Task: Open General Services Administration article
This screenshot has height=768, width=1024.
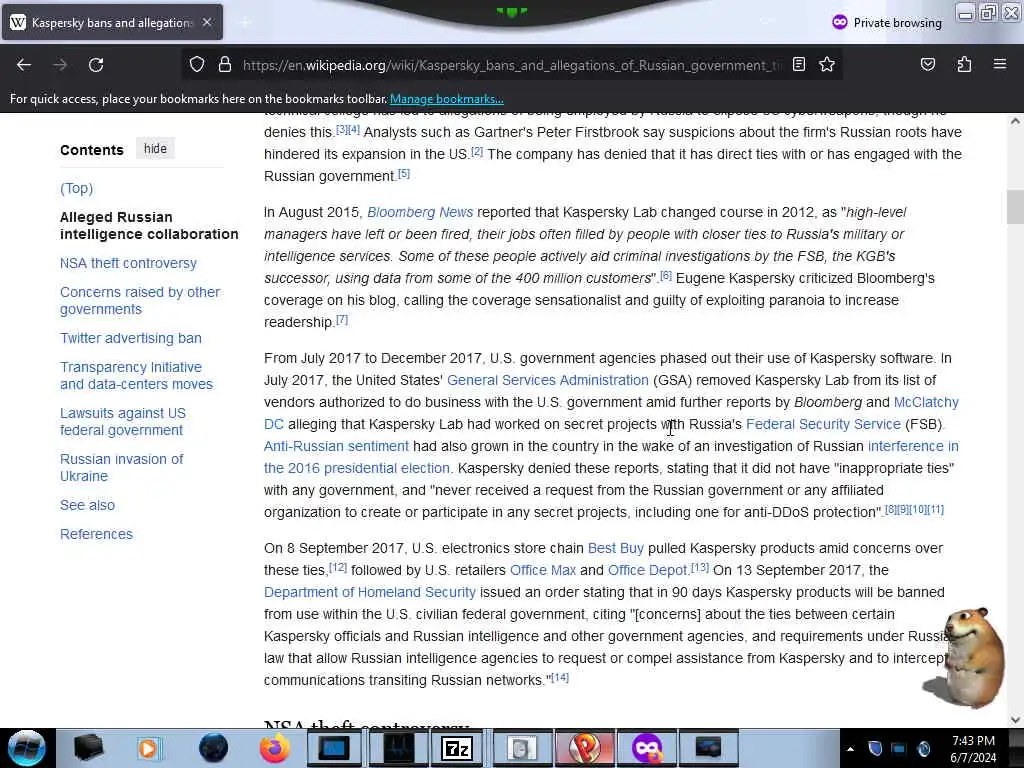Action: [x=548, y=380]
